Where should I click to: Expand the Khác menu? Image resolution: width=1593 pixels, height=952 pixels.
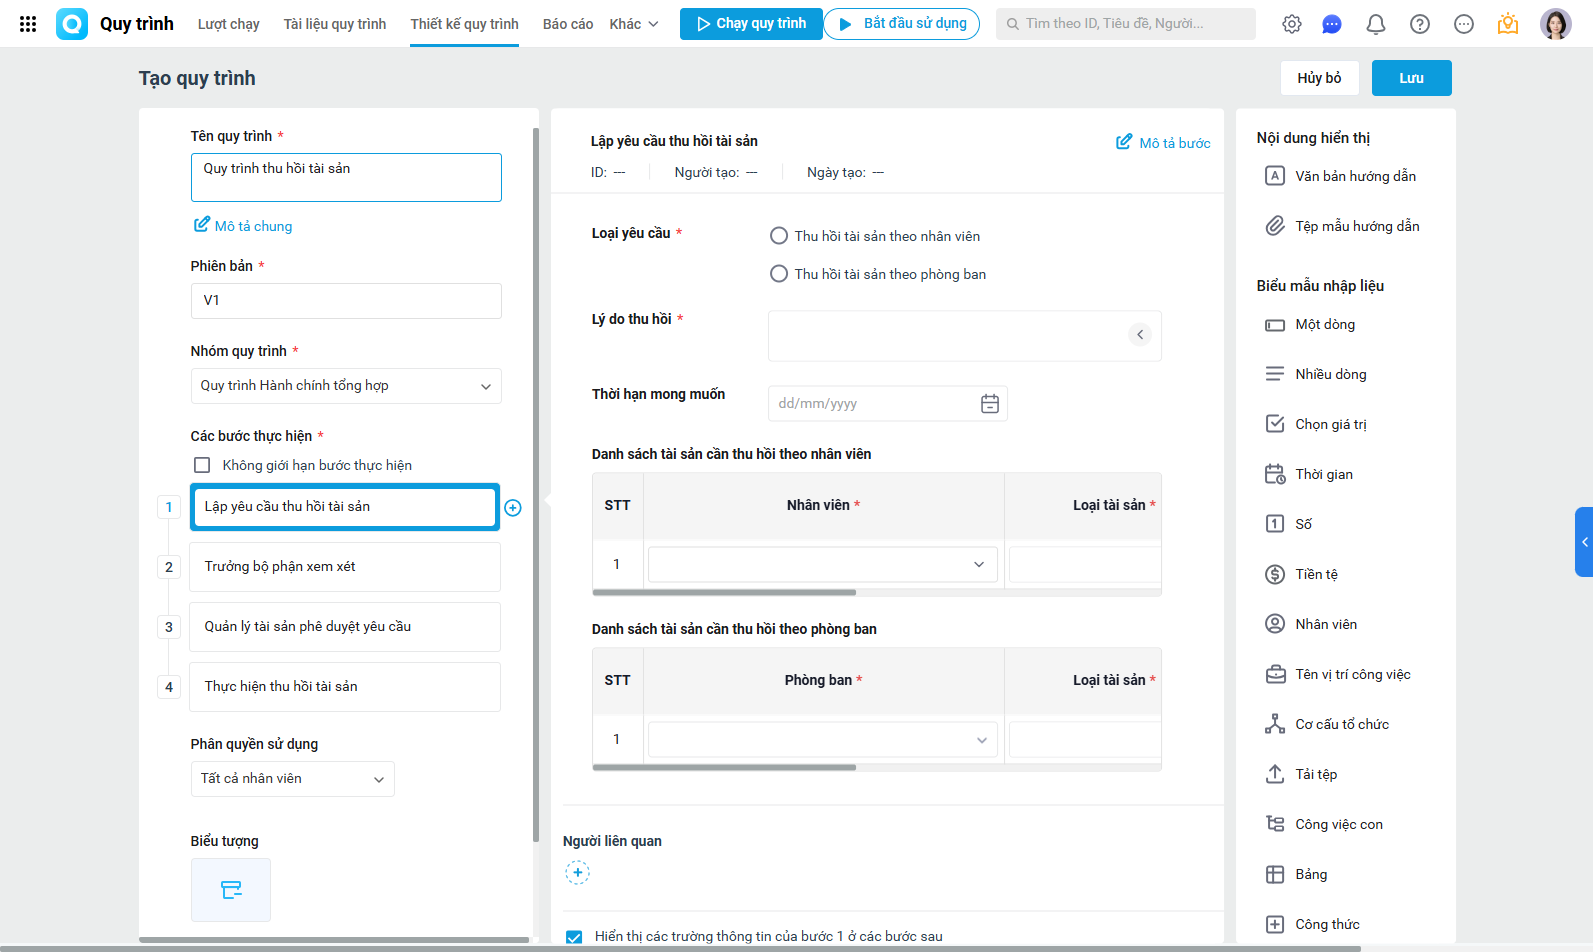pyautogui.click(x=634, y=24)
